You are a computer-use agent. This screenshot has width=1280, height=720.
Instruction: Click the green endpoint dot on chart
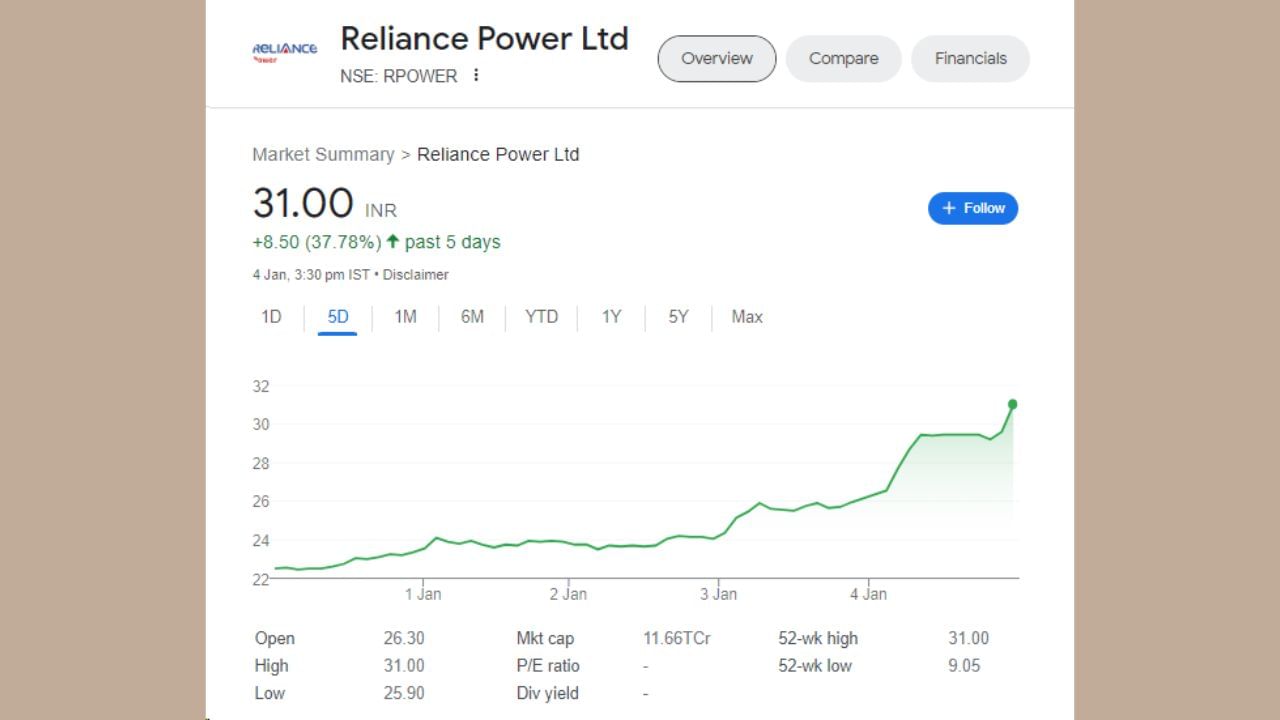coord(1013,404)
